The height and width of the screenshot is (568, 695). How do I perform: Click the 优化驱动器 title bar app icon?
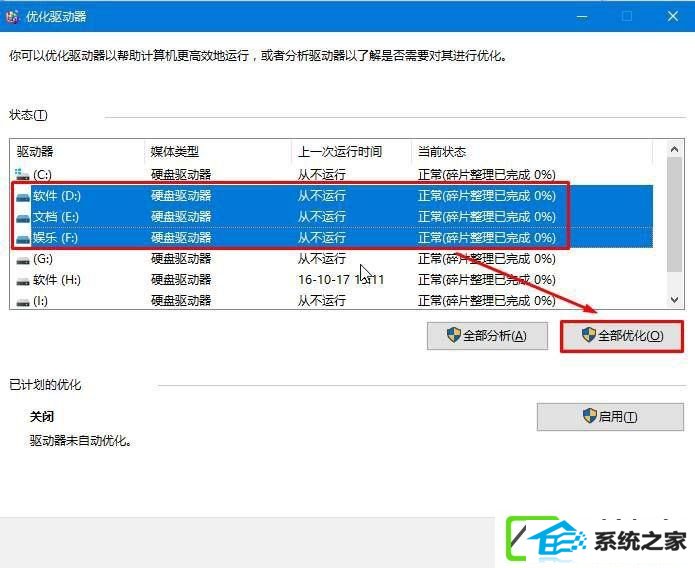12,17
